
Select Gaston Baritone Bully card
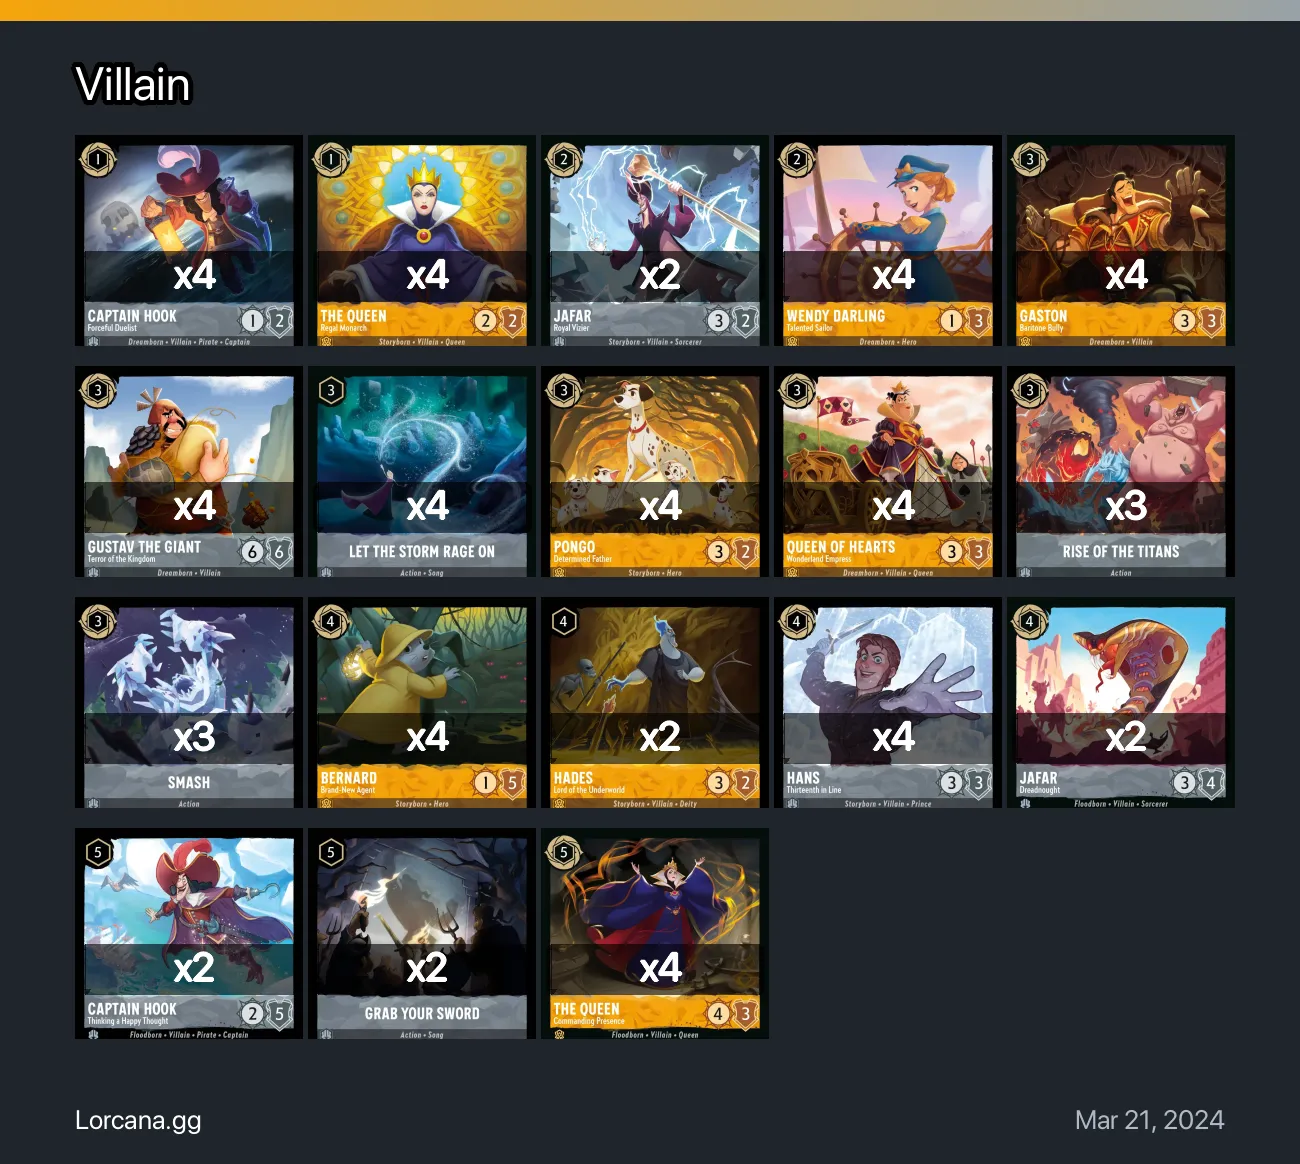[1121, 241]
